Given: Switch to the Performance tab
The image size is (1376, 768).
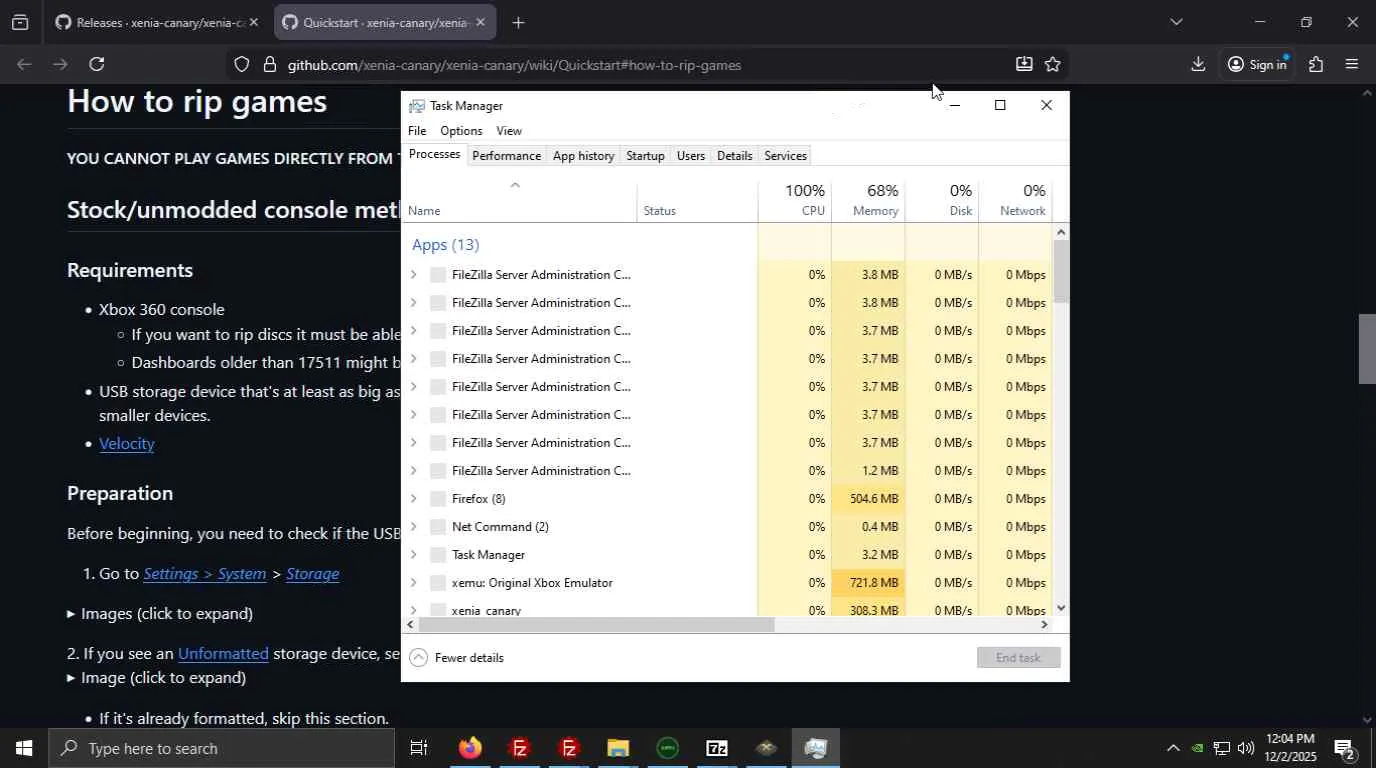Looking at the screenshot, I should pos(506,155).
